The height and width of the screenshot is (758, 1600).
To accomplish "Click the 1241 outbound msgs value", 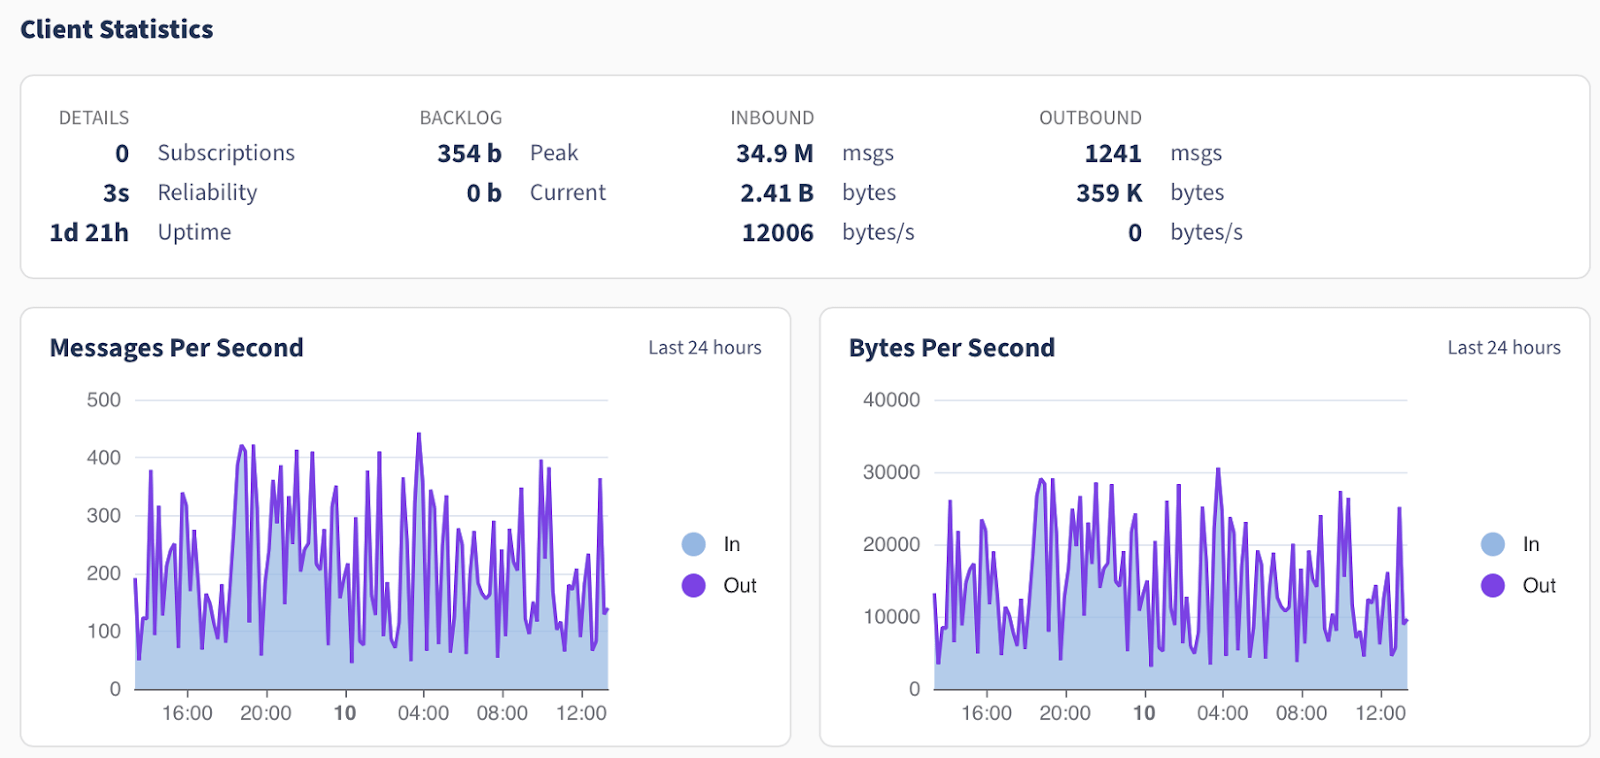I will [1112, 153].
